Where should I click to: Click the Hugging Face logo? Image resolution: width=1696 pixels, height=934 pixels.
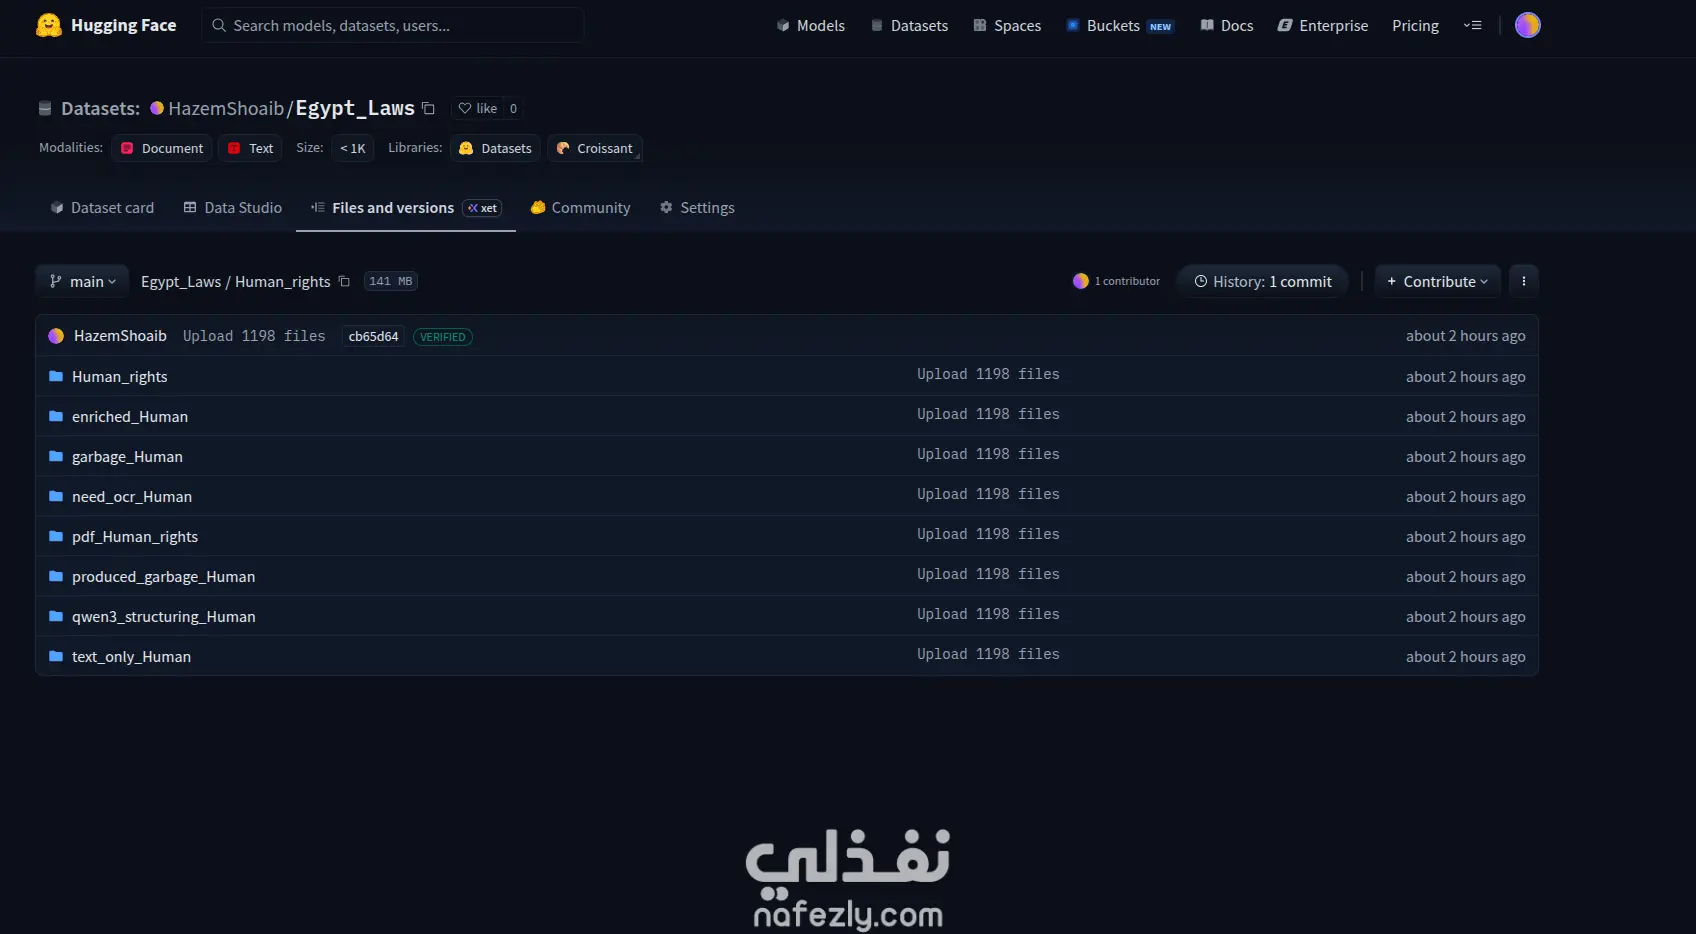pos(106,25)
